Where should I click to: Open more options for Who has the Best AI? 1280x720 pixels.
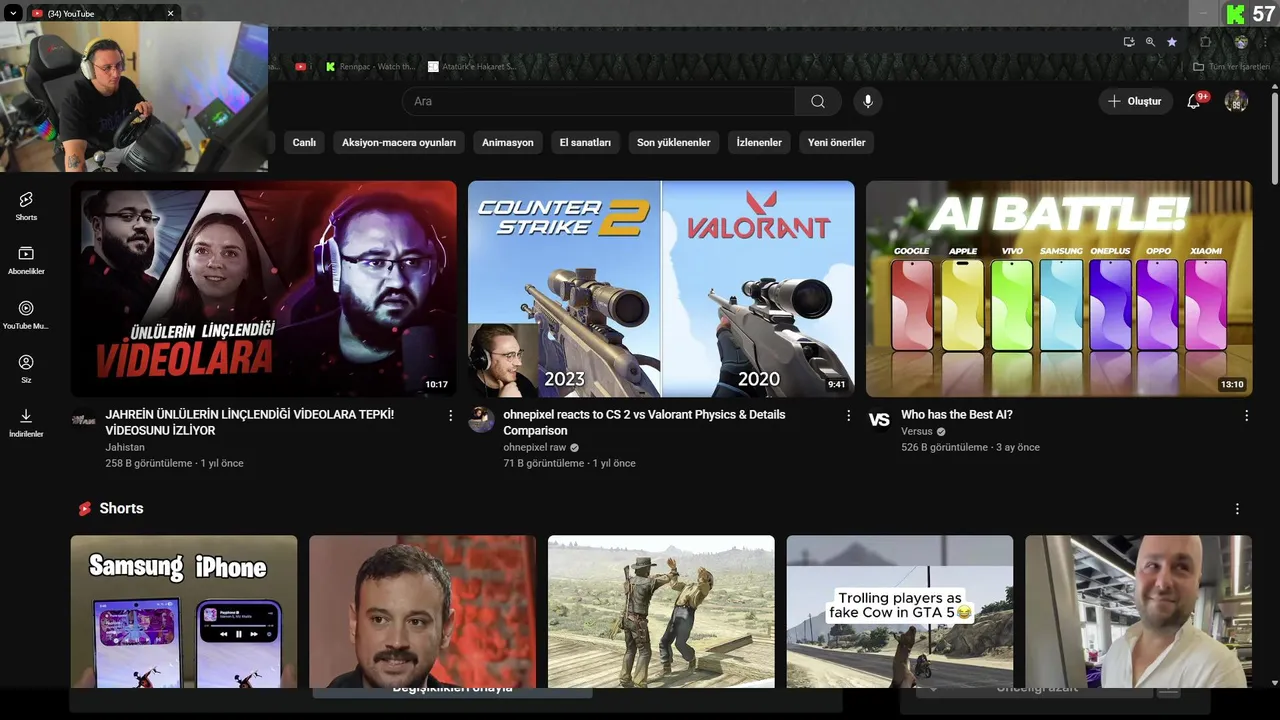(x=1246, y=415)
